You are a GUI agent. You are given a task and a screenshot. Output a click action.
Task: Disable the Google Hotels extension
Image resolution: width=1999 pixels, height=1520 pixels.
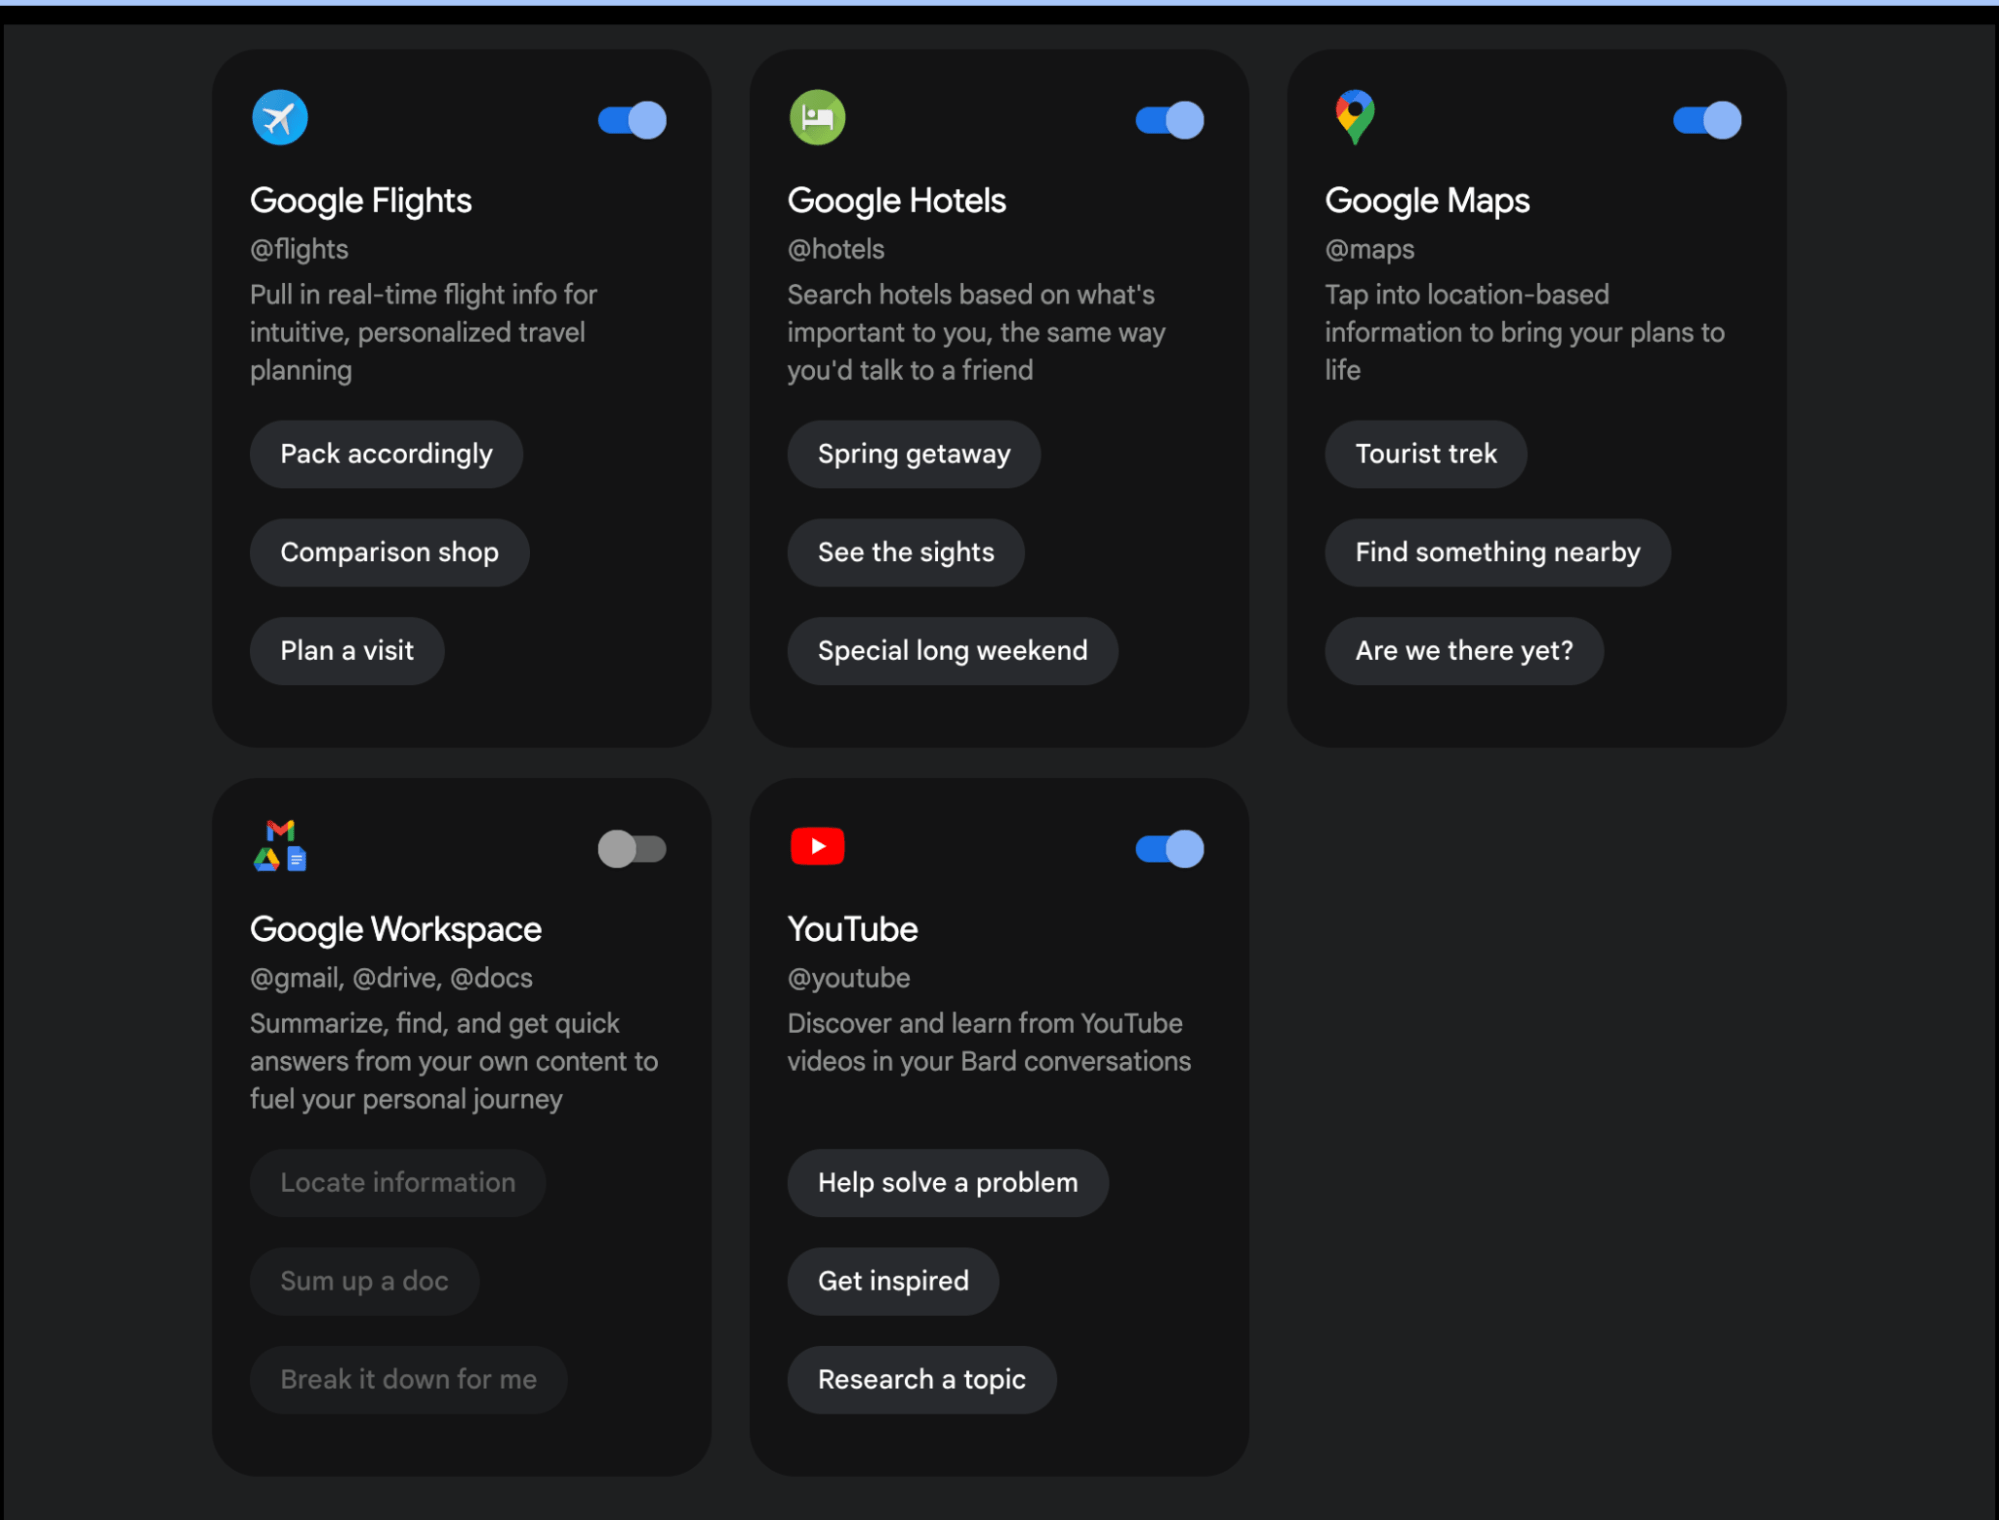1169,119
